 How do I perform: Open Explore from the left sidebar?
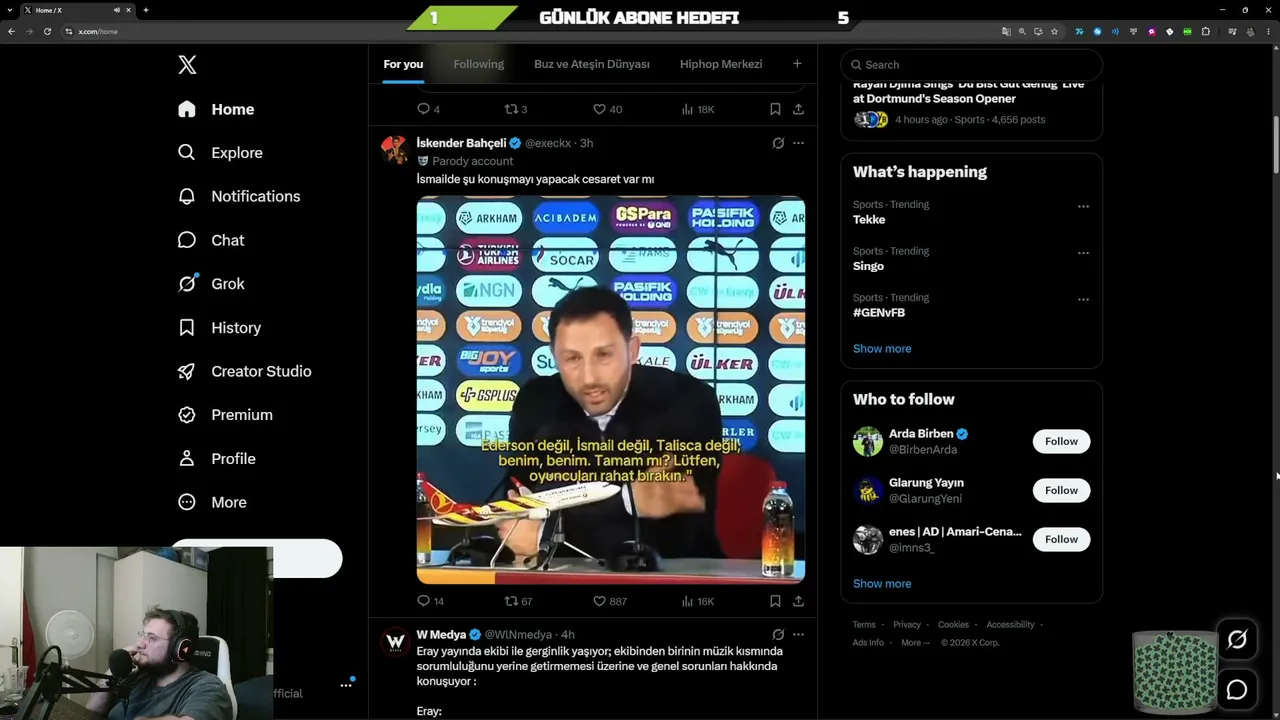(220, 153)
